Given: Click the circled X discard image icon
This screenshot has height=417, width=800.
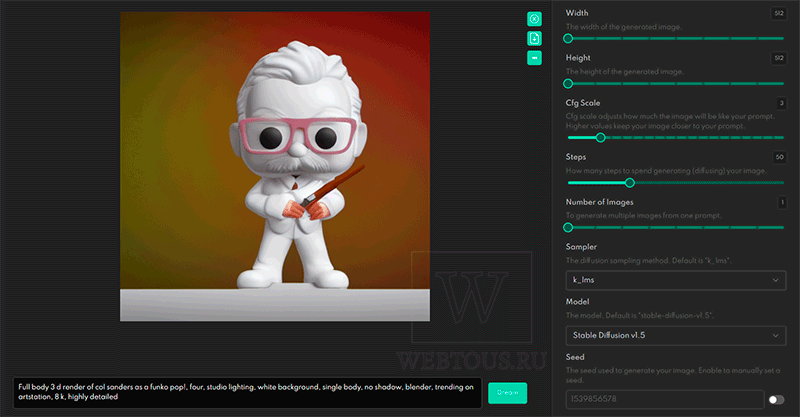Looking at the screenshot, I should coord(534,19).
